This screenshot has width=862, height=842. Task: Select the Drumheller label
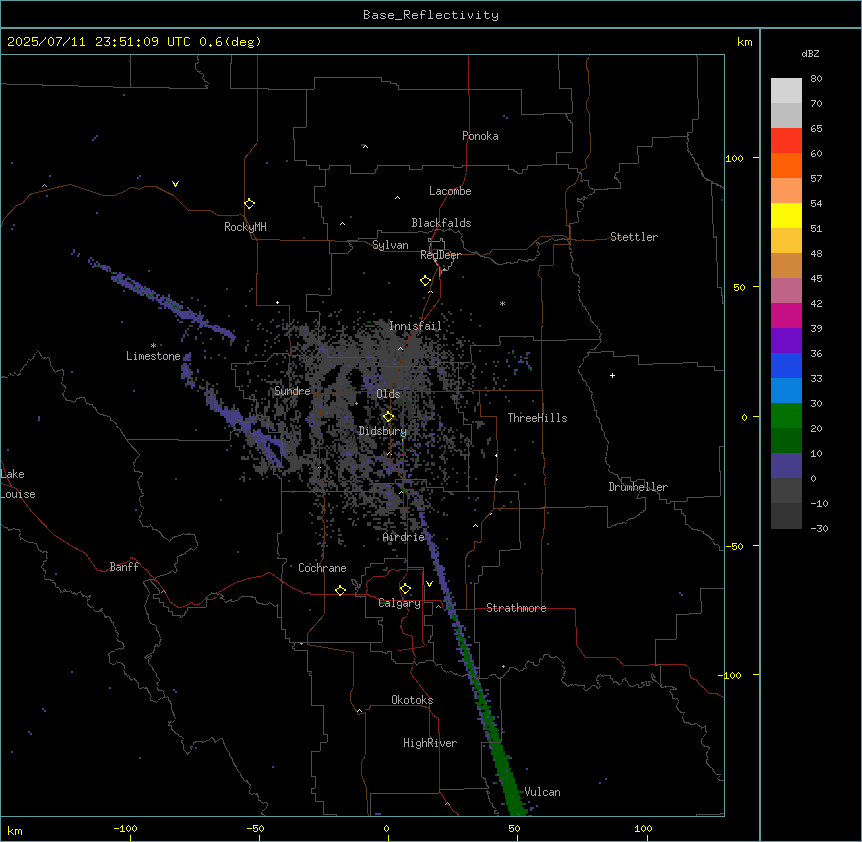[638, 487]
